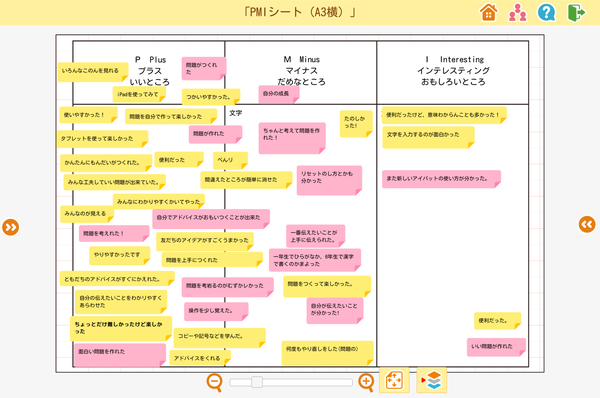This screenshot has width=600, height=398.
Task: Expand the left side panel arrow
Action: pyautogui.click(x=10, y=227)
